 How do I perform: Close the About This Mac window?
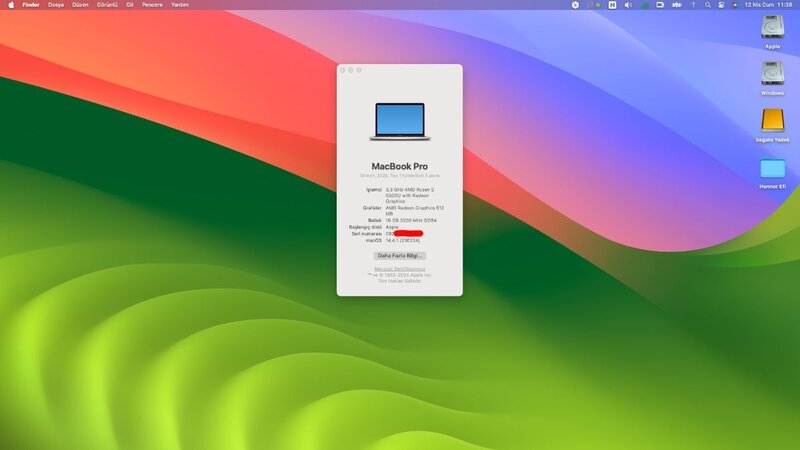pyautogui.click(x=342, y=70)
